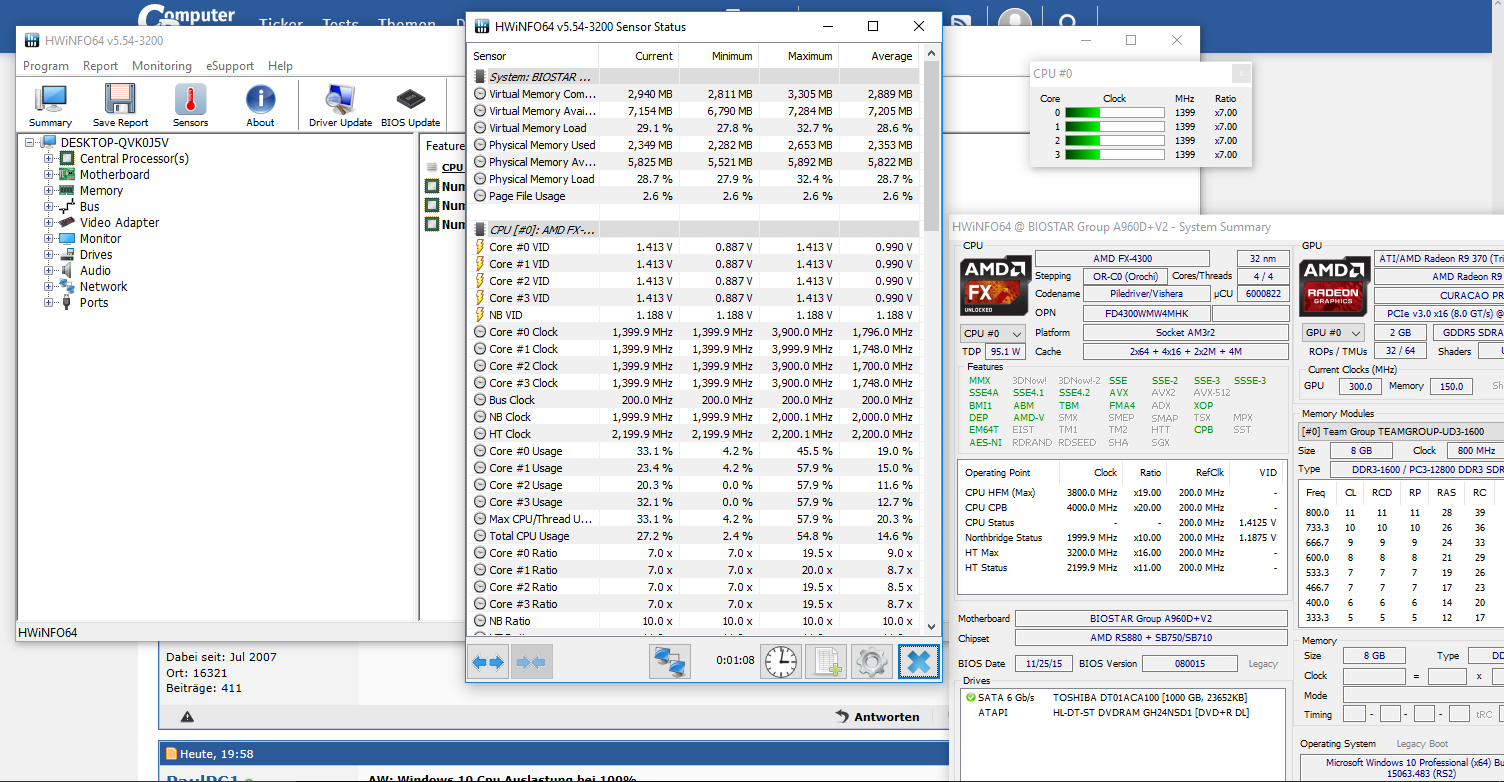1504x782 pixels.
Task: Open the Monitoring menu
Action: 161,66
